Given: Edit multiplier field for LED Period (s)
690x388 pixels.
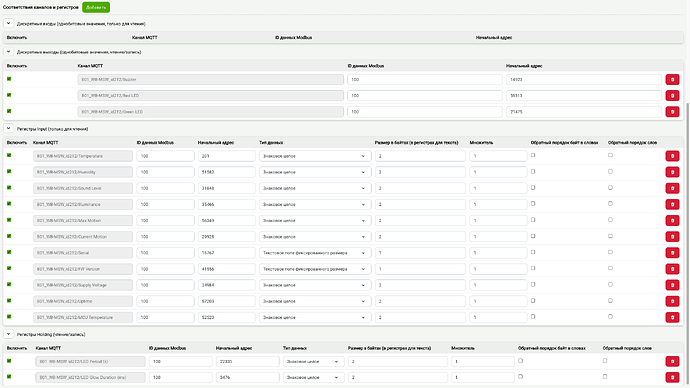Looking at the screenshot, I should [483, 362].
